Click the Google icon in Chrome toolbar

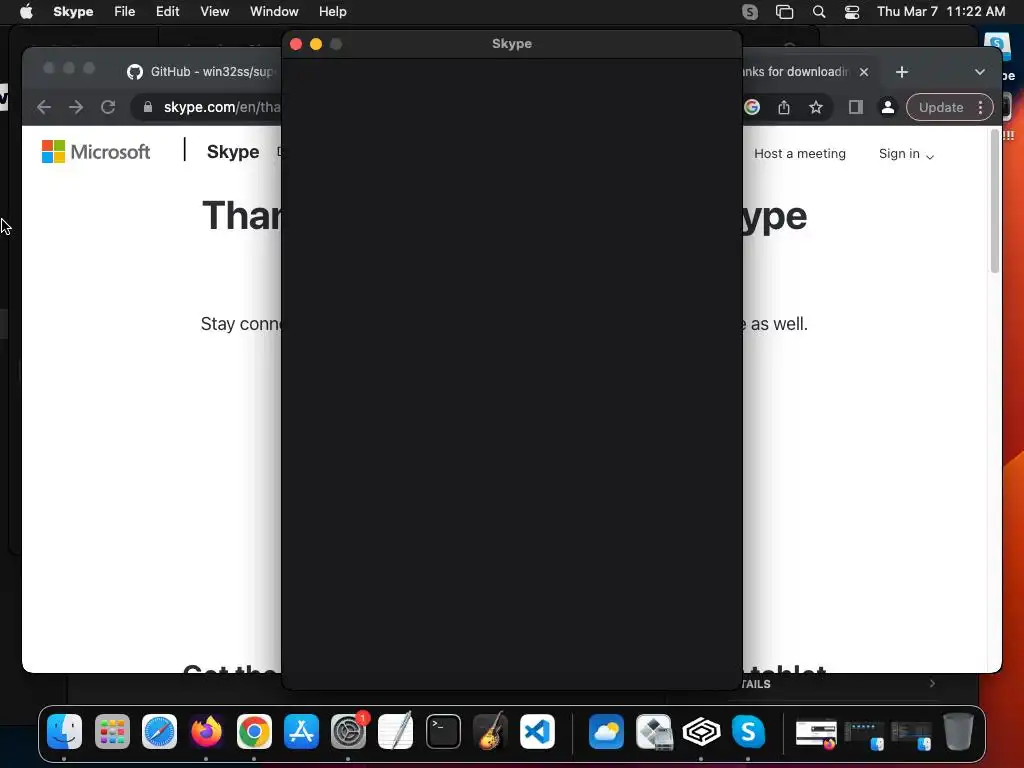tap(752, 107)
